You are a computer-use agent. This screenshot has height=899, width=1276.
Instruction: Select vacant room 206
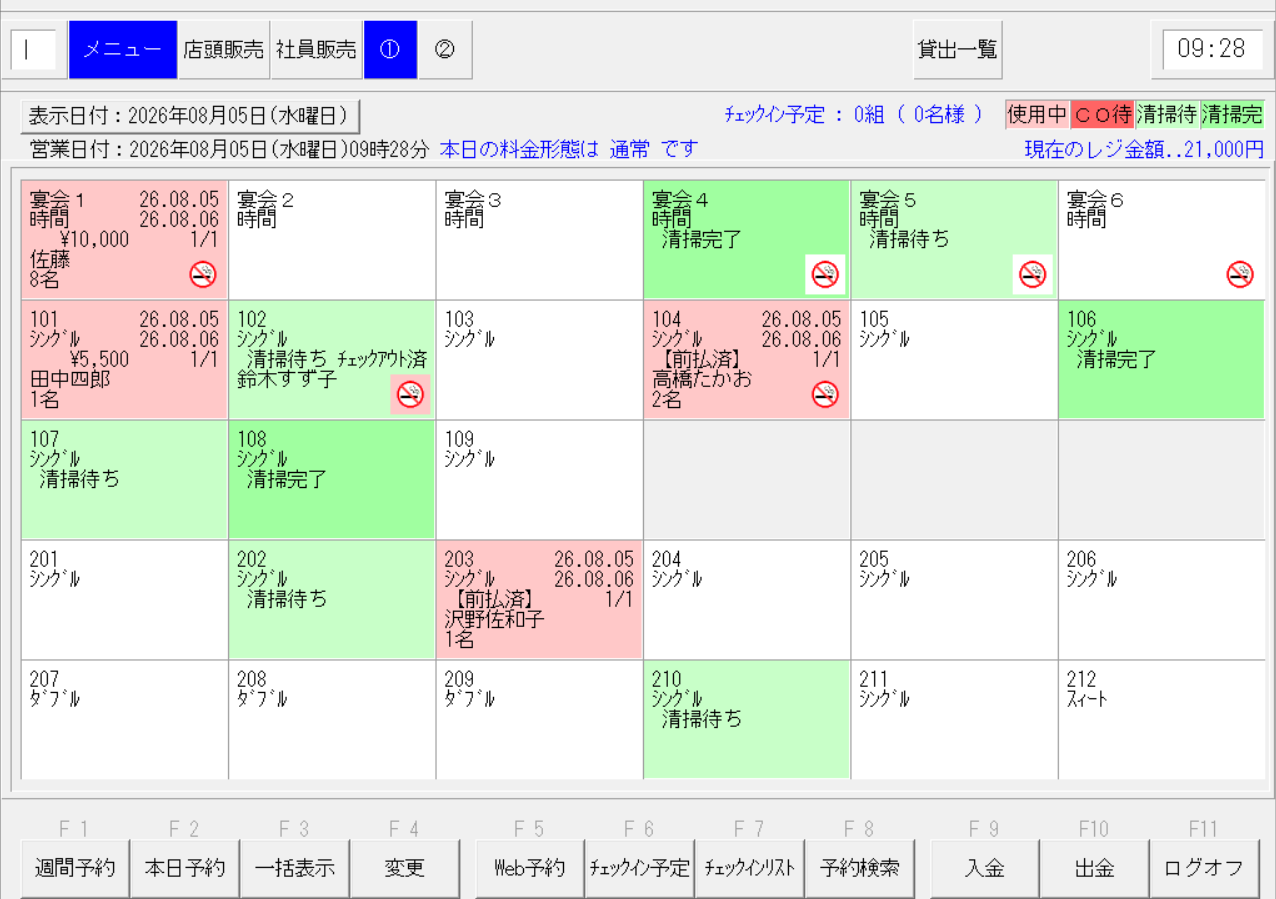(x=1162, y=600)
